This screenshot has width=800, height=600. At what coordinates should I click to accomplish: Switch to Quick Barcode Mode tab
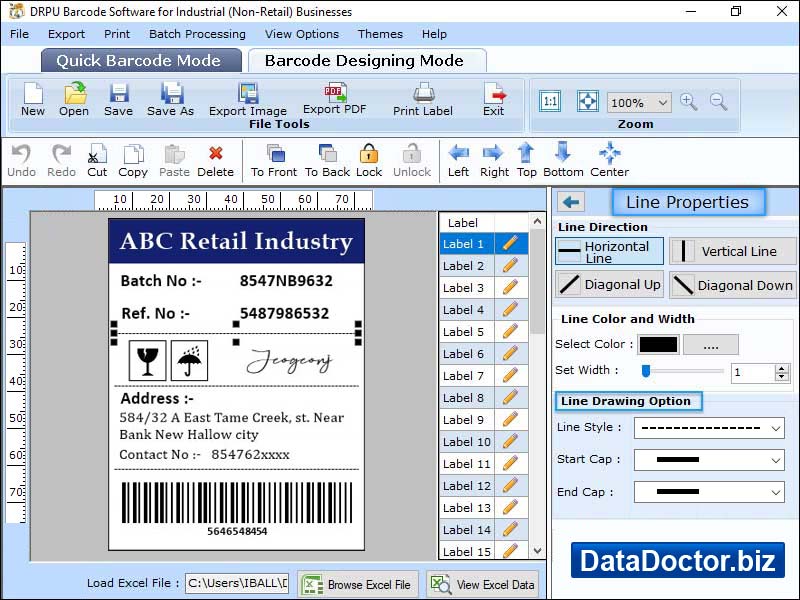[141, 61]
